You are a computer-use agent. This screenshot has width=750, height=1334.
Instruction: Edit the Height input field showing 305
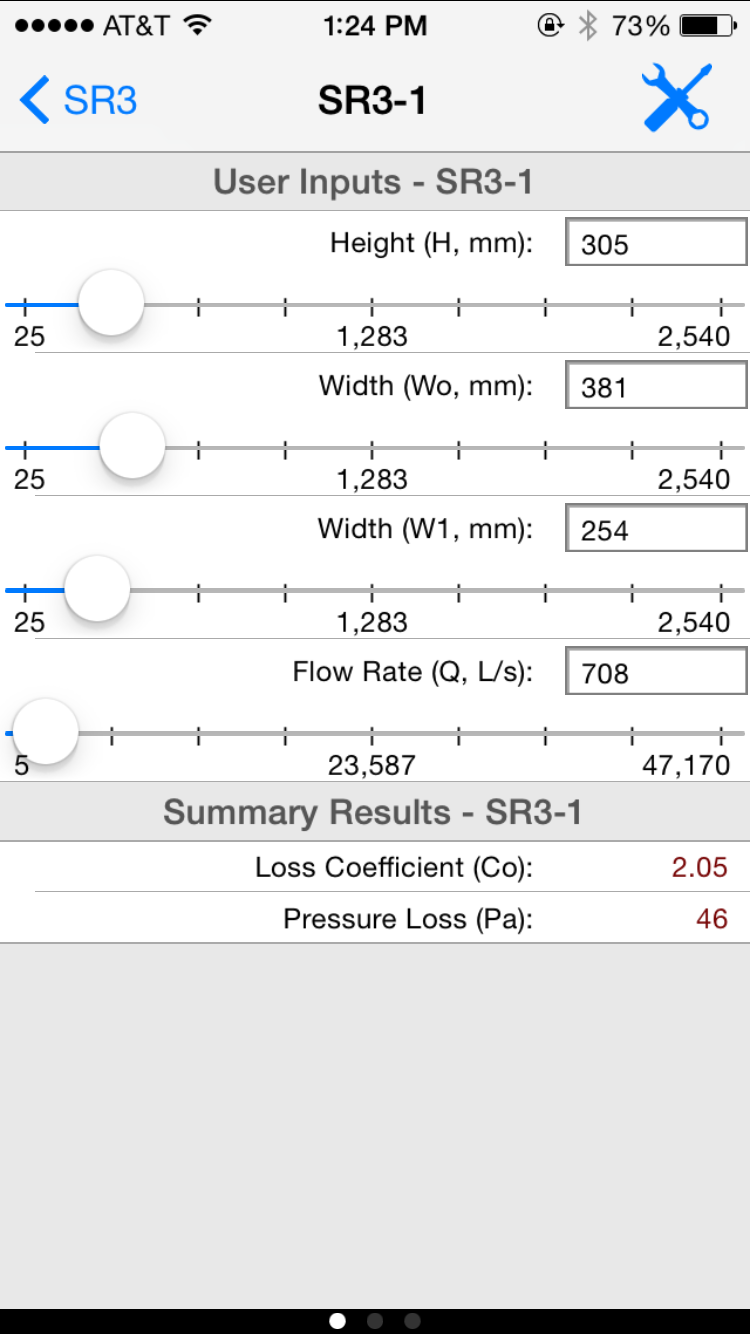click(656, 243)
